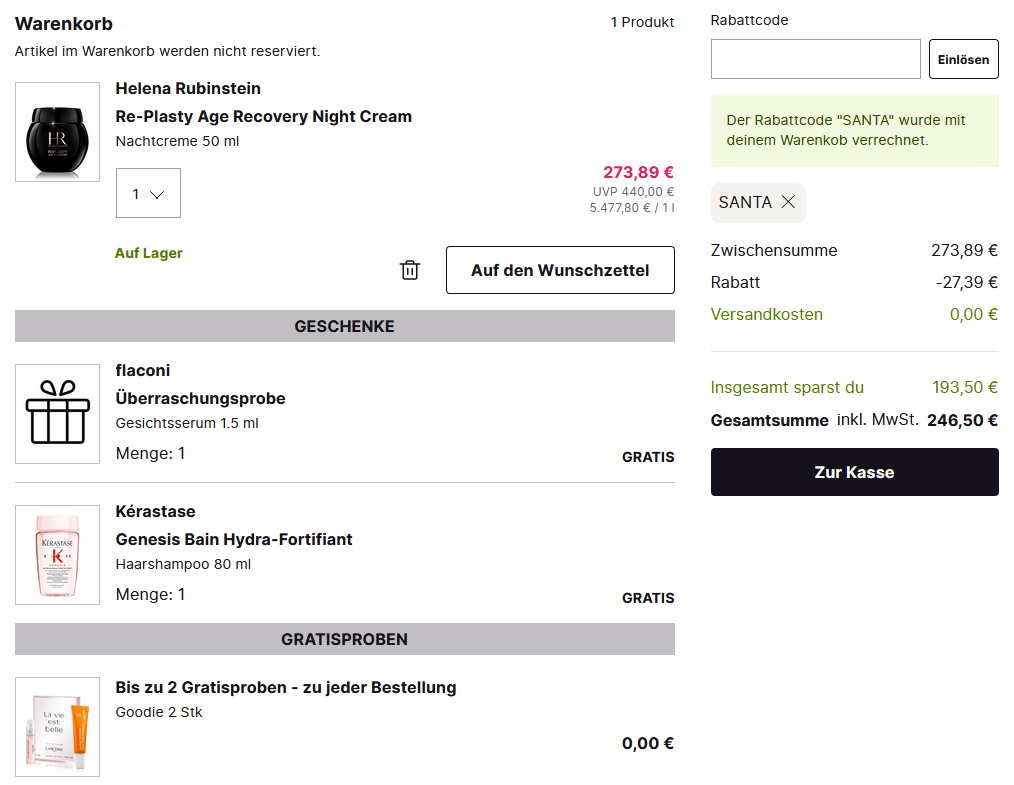
Task: Click the Einlösen button
Action: (x=963, y=59)
